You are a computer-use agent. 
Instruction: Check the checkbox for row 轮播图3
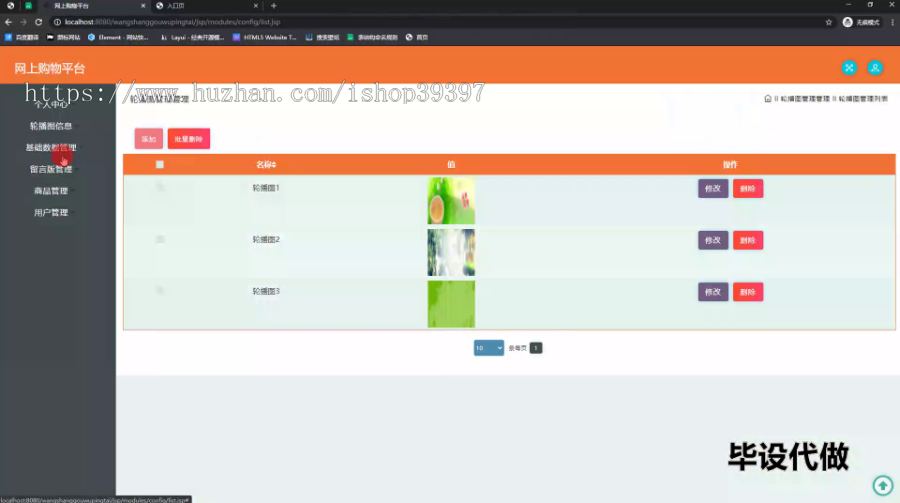[x=160, y=291]
